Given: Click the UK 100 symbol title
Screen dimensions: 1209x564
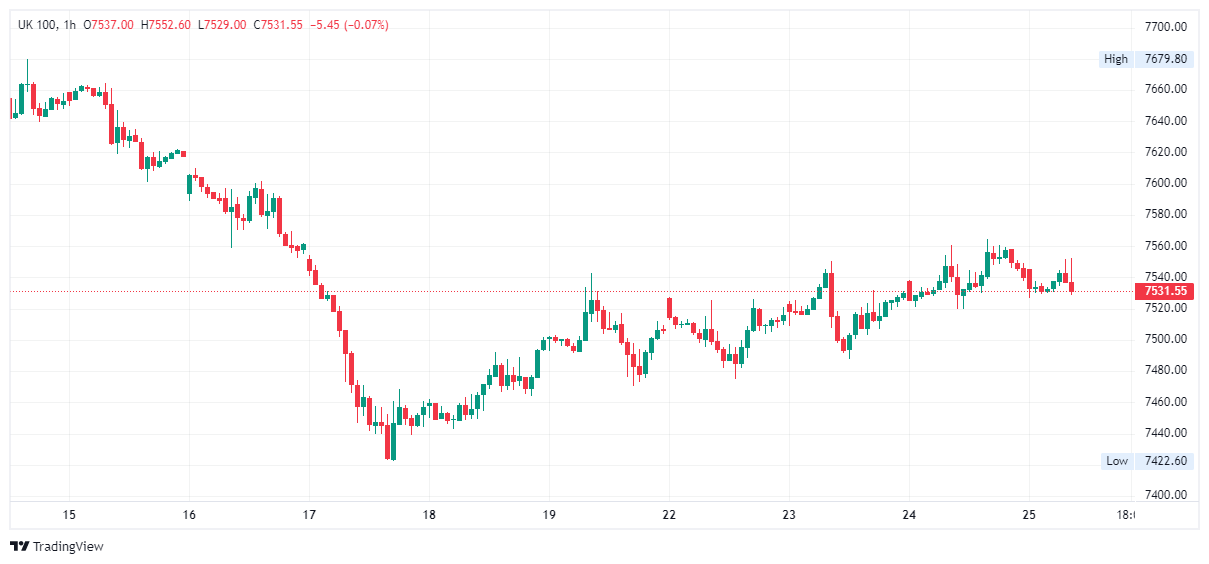Looking at the screenshot, I should point(36,24).
